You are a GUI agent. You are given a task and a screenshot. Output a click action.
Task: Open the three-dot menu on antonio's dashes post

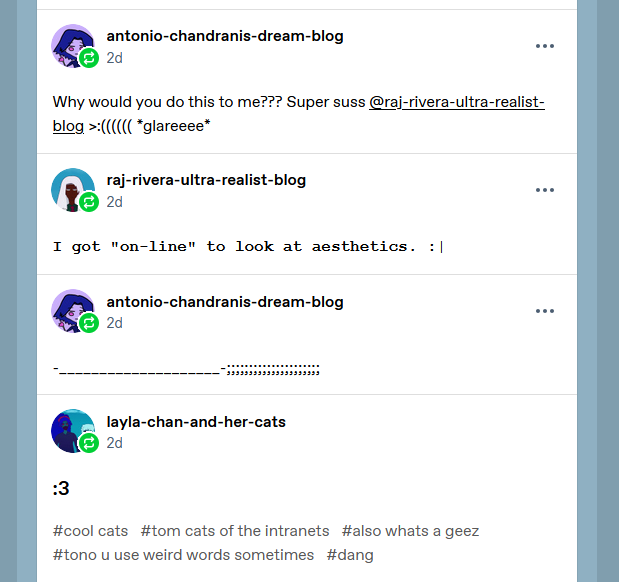545,311
